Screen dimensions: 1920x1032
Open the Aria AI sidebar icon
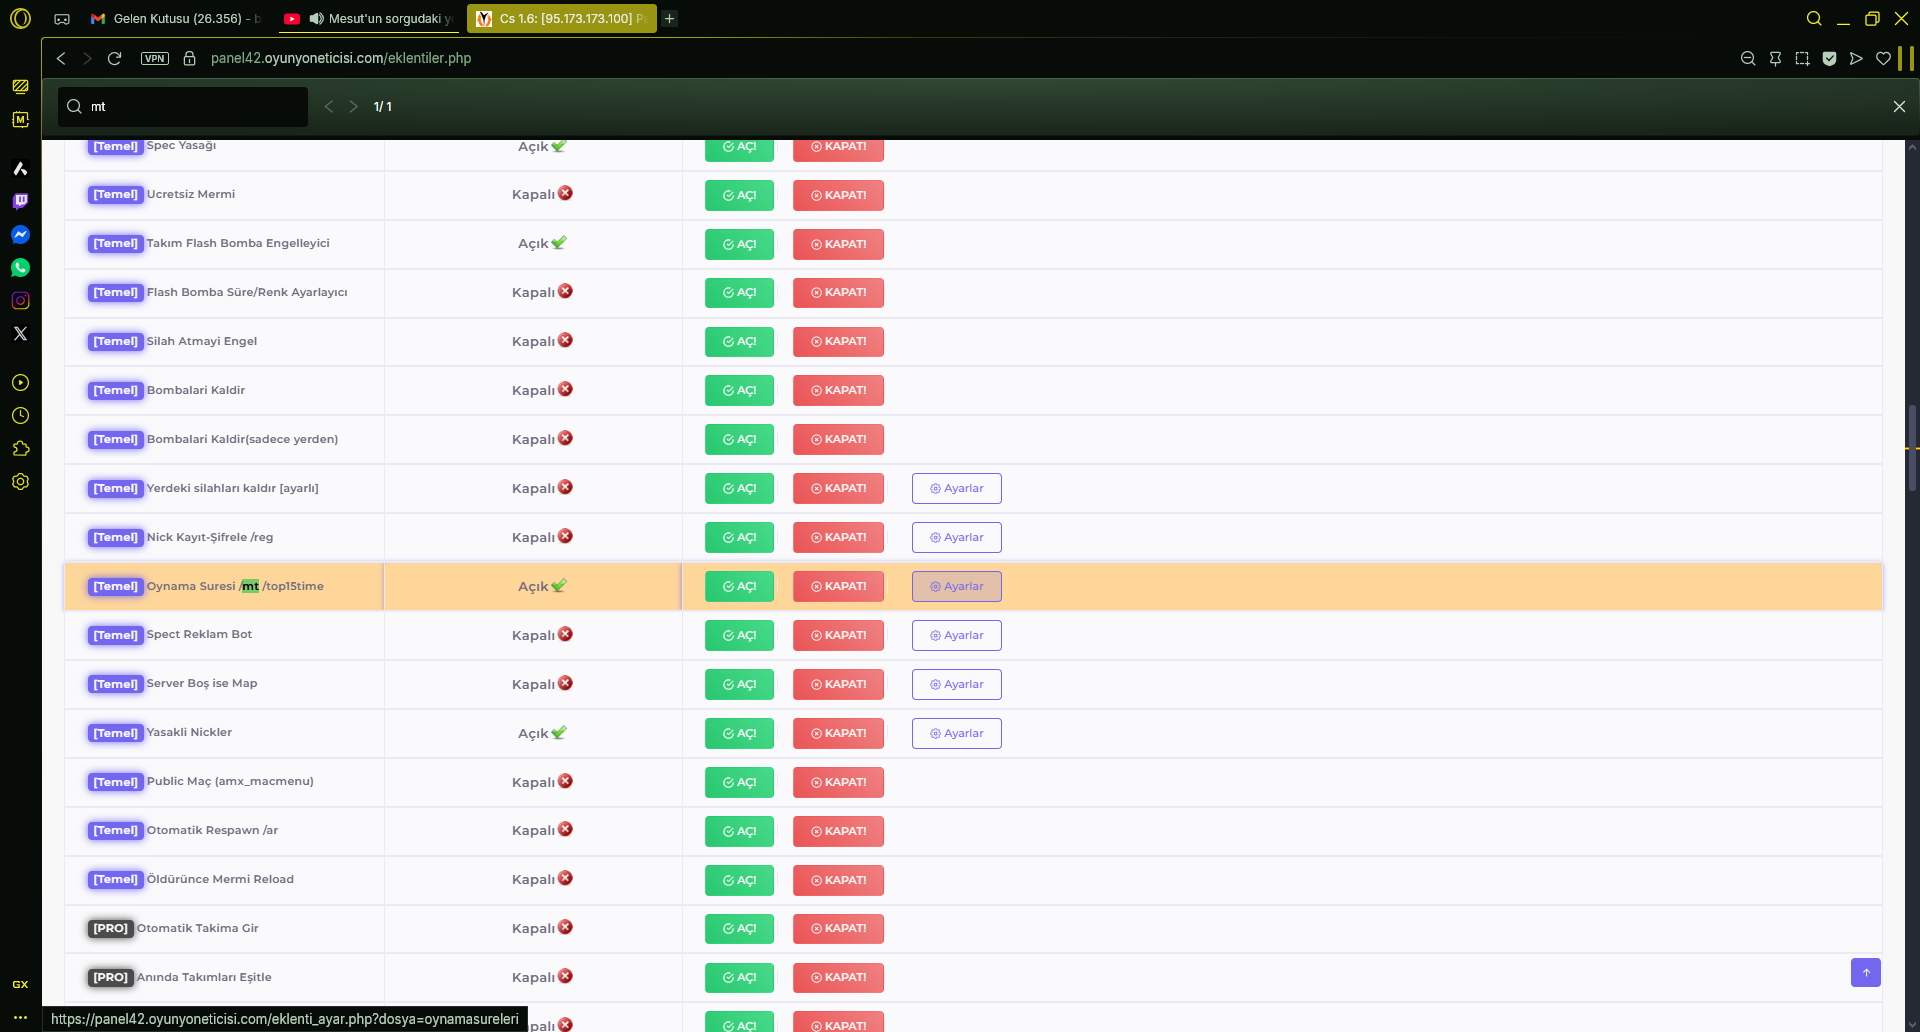20,168
